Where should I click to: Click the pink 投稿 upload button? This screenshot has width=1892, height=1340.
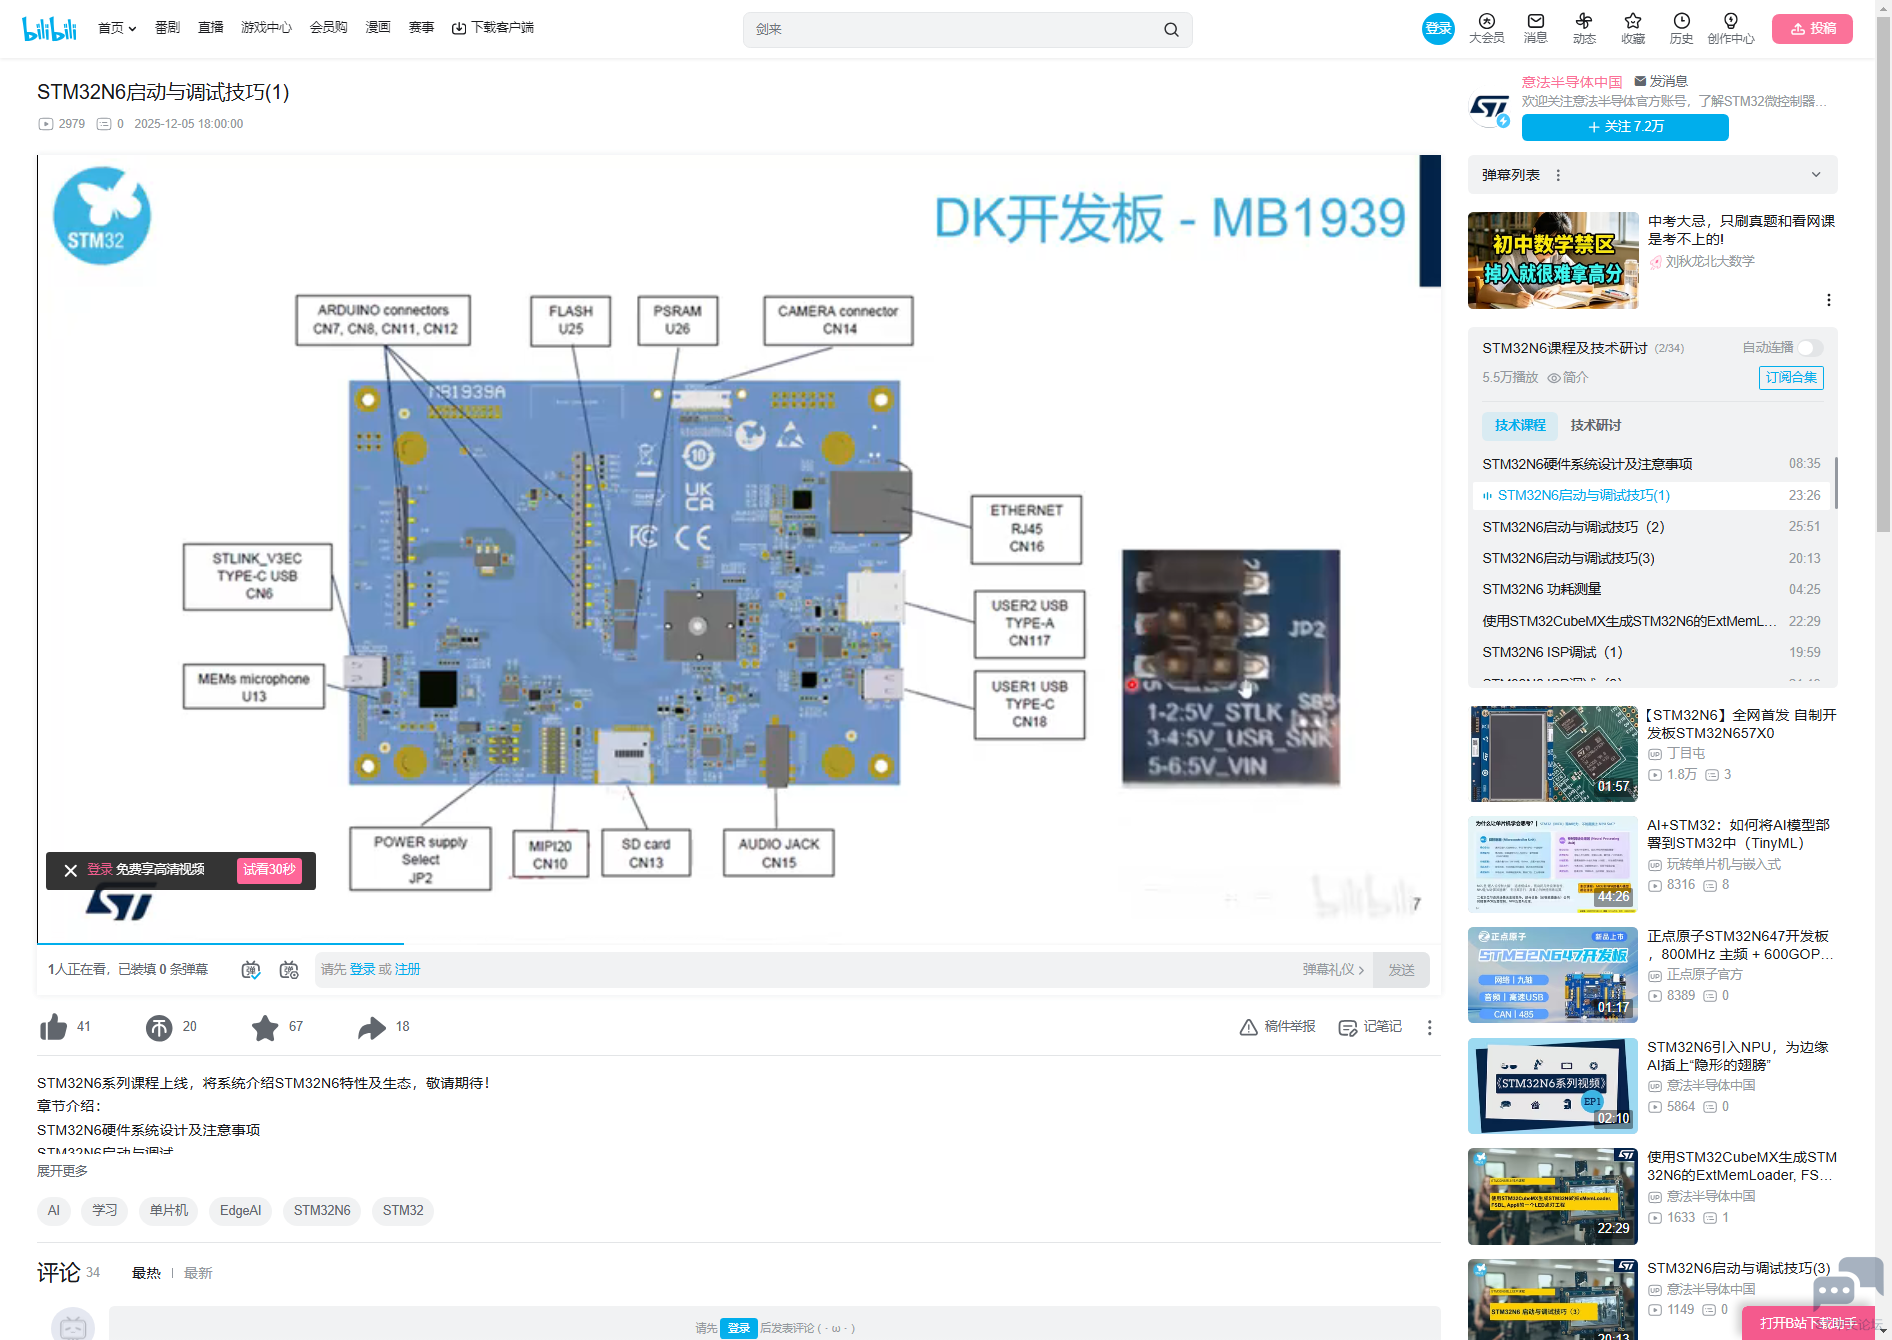click(x=1812, y=29)
